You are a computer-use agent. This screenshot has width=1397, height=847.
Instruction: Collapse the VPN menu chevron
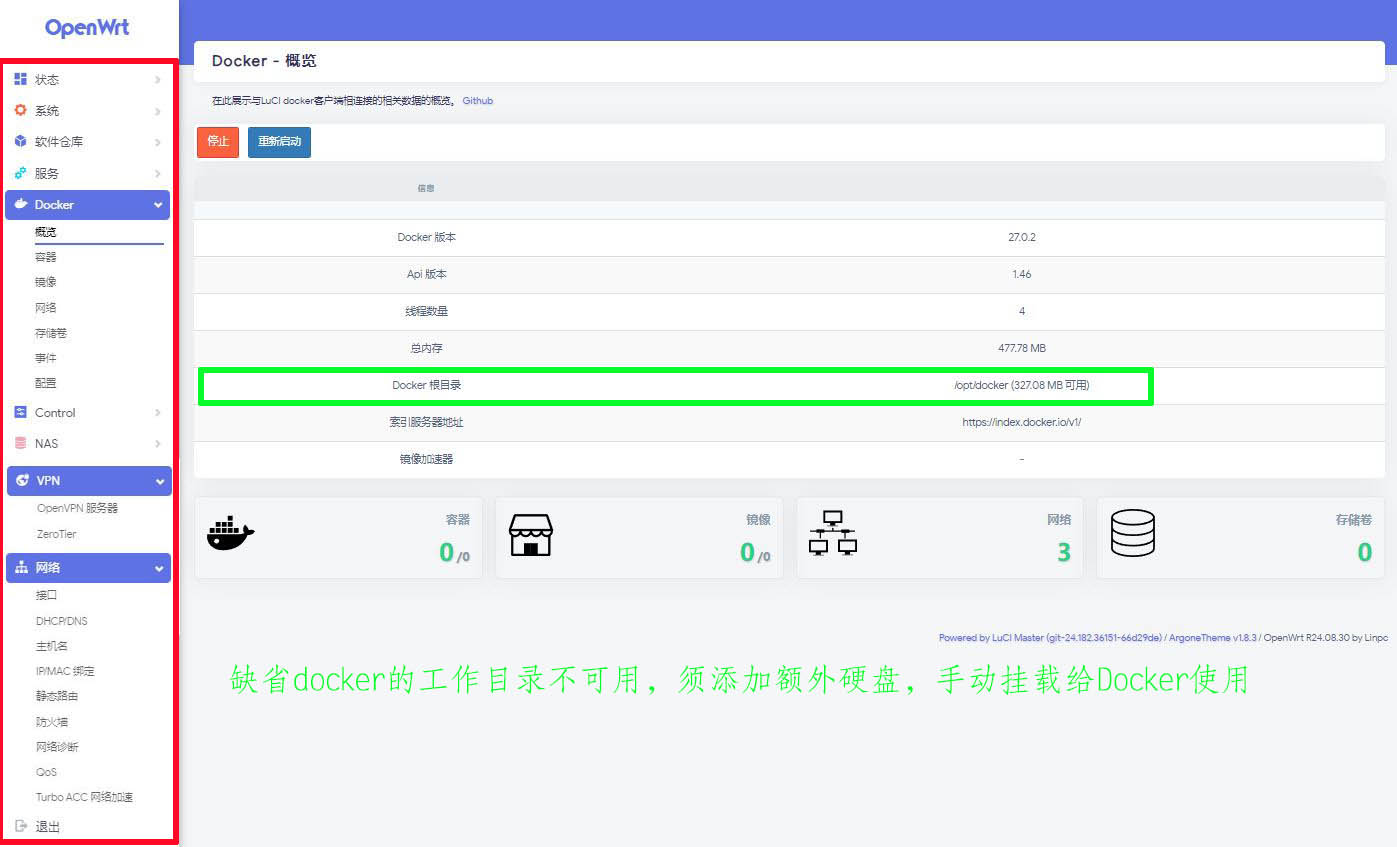[x=160, y=481]
